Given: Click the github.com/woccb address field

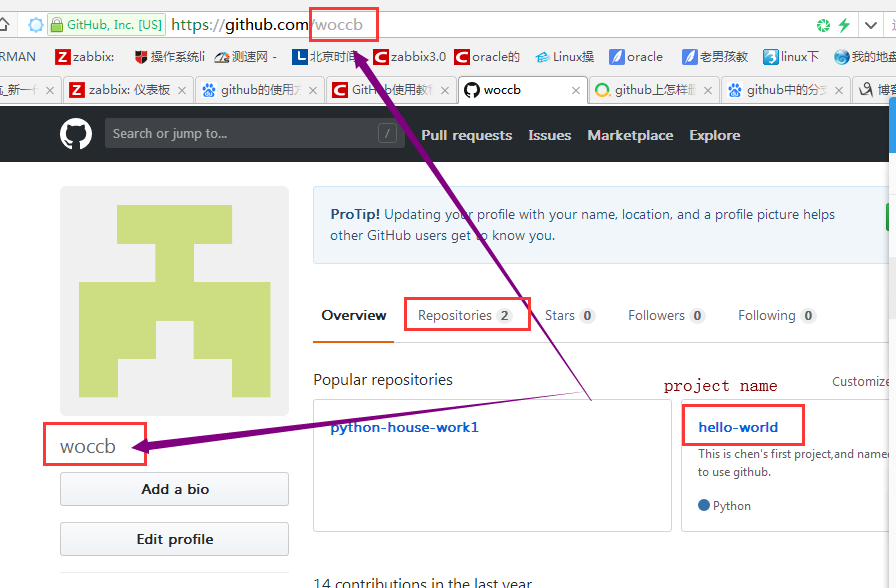Looking at the screenshot, I should pyautogui.click(x=267, y=25).
